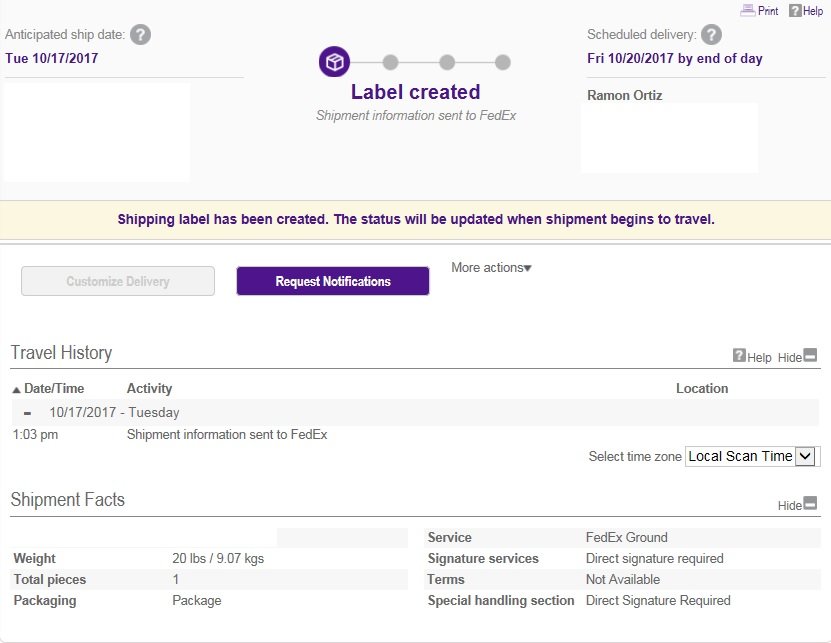Click 'Shipment information sent to FedEx' activity entry
Viewport: 831px width, 643px height.
(227, 435)
